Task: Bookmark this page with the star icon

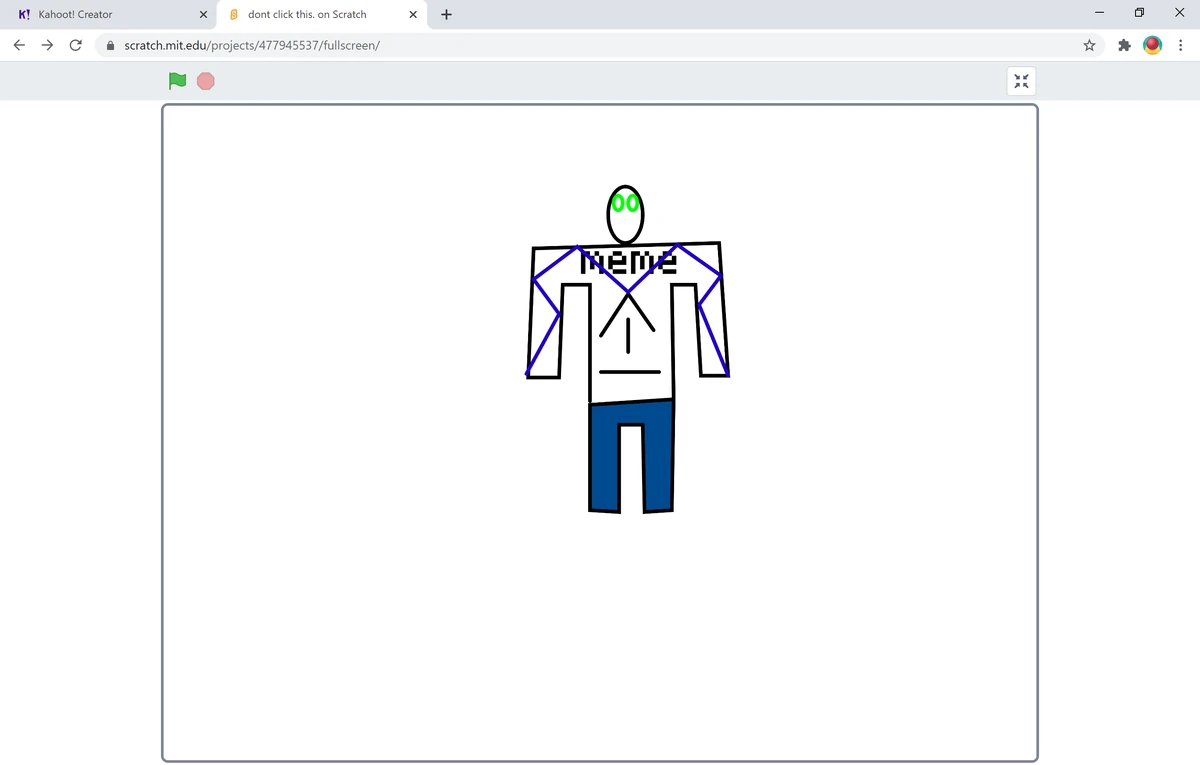Action: tap(1089, 45)
